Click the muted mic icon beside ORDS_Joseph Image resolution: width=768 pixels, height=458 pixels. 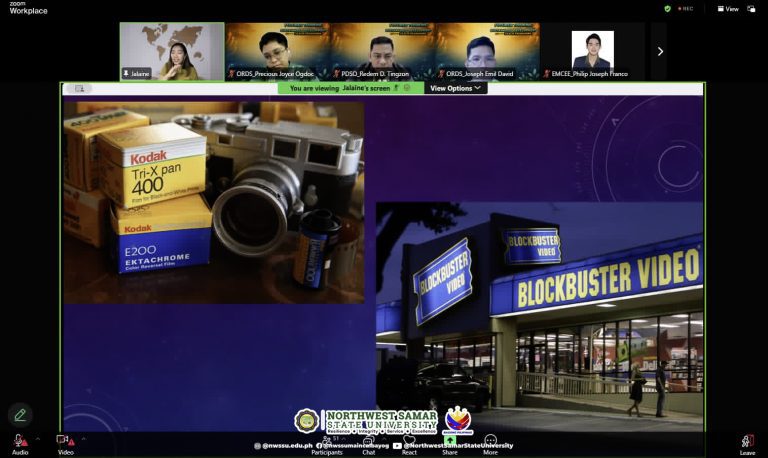pos(441,73)
